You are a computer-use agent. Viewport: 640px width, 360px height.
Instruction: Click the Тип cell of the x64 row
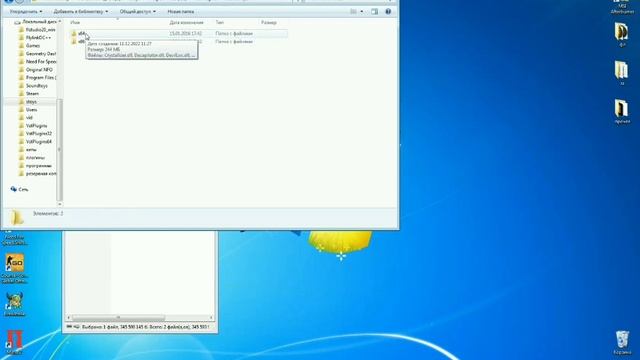pos(234,33)
